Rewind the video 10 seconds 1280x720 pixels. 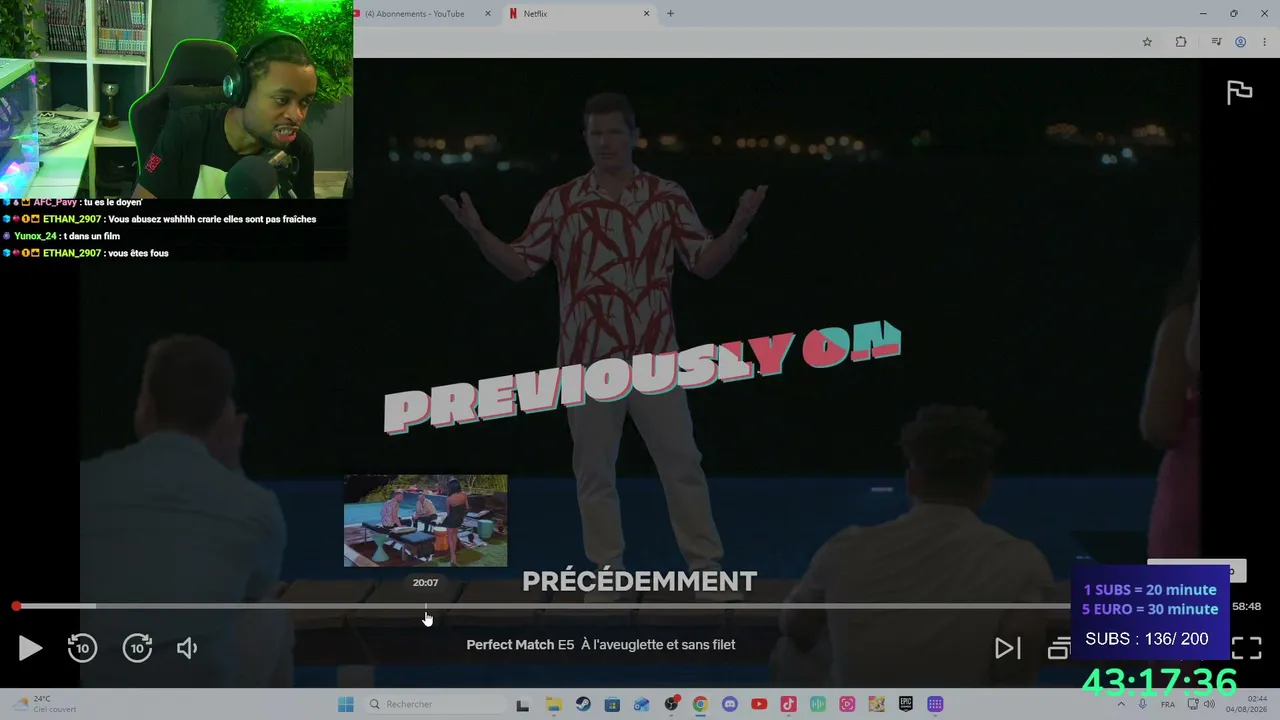point(82,648)
